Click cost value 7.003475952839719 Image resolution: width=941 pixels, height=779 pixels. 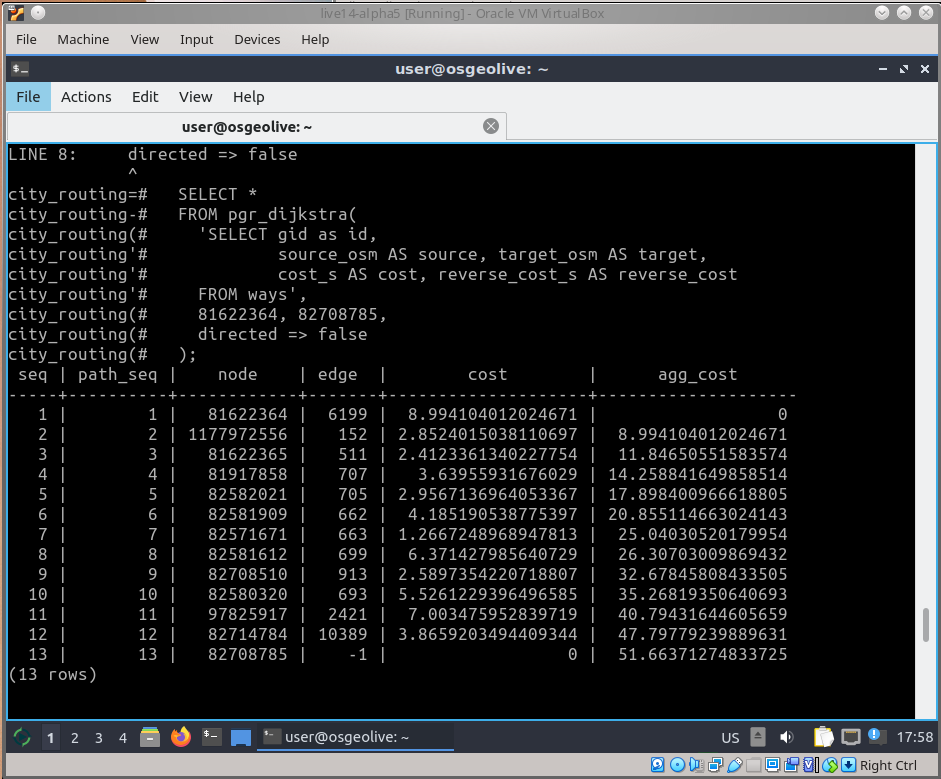pos(493,615)
